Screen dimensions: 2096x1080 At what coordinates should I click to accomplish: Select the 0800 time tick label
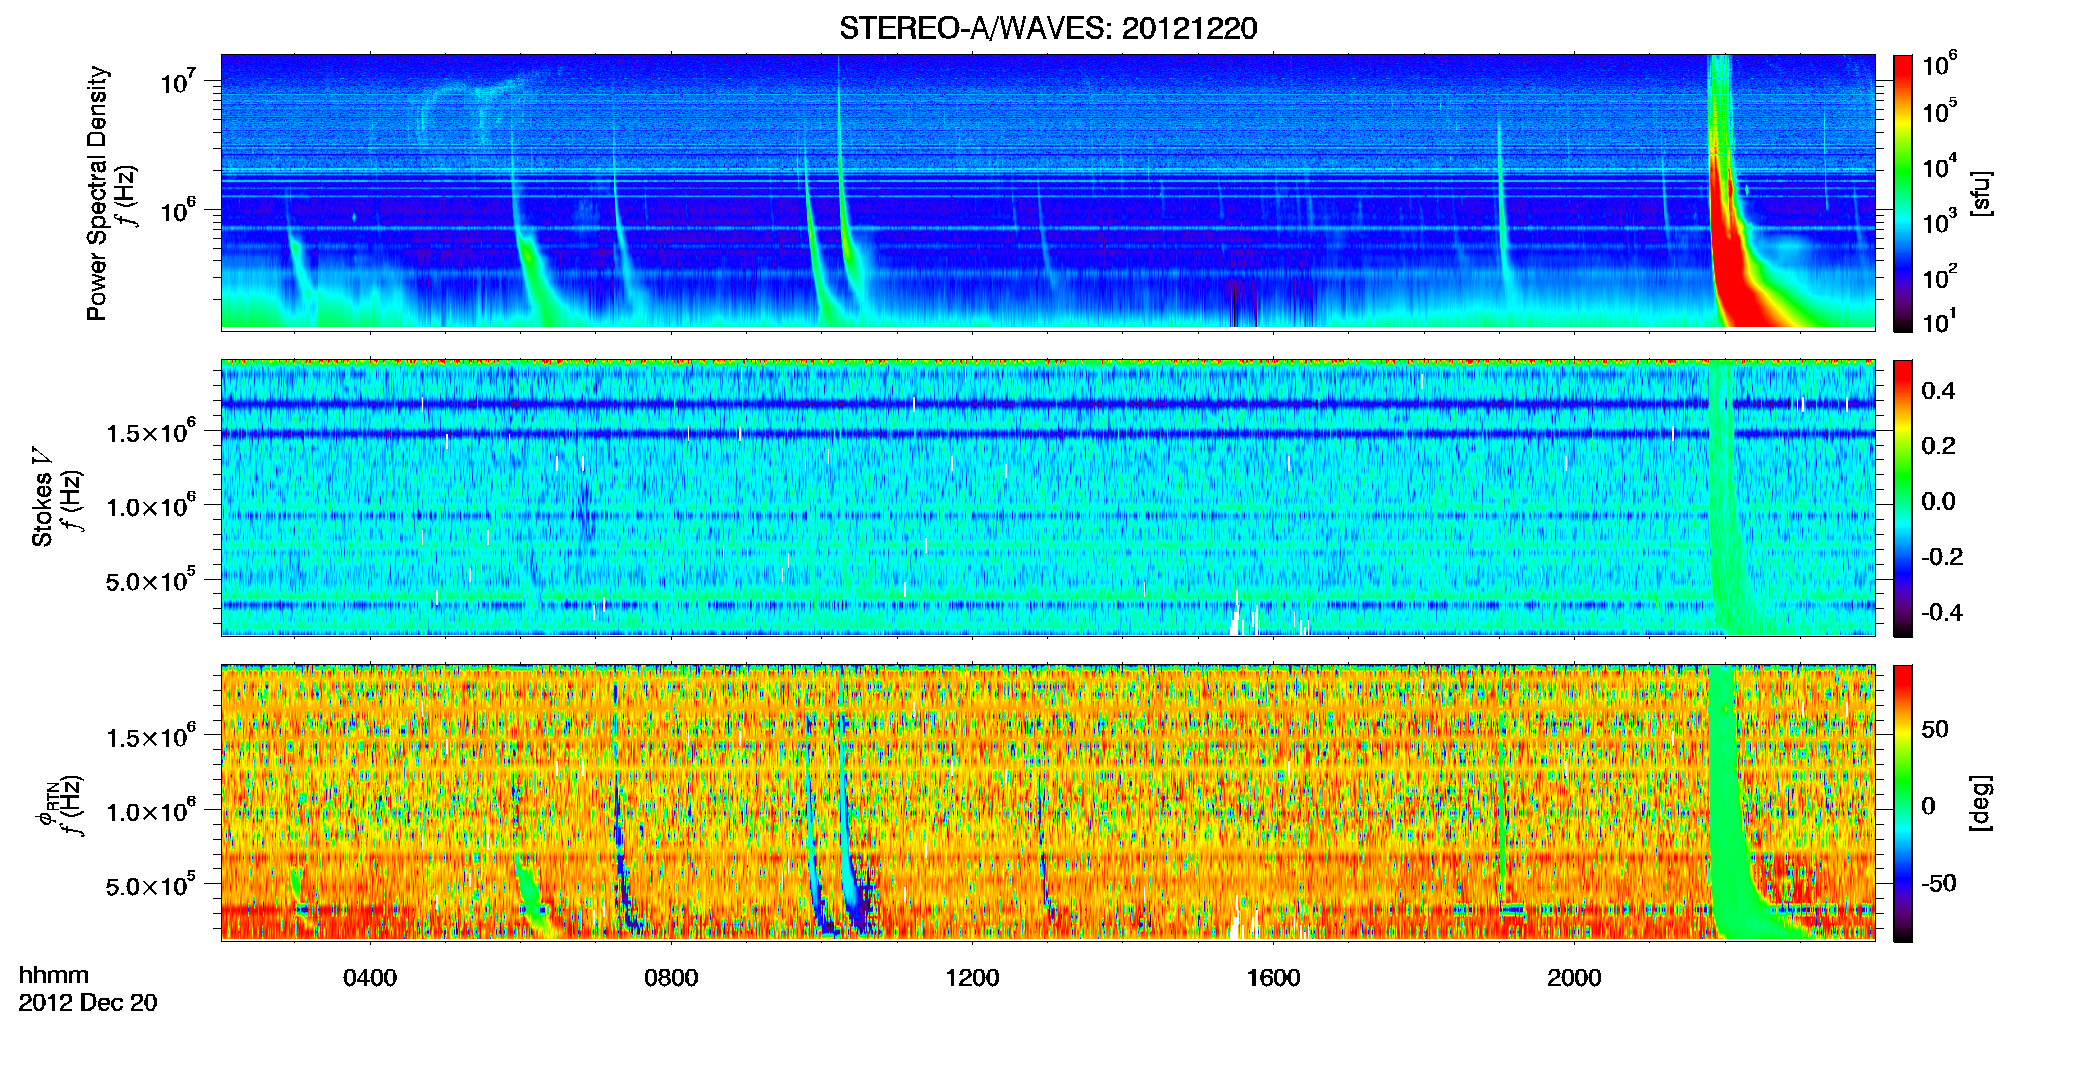pos(671,978)
